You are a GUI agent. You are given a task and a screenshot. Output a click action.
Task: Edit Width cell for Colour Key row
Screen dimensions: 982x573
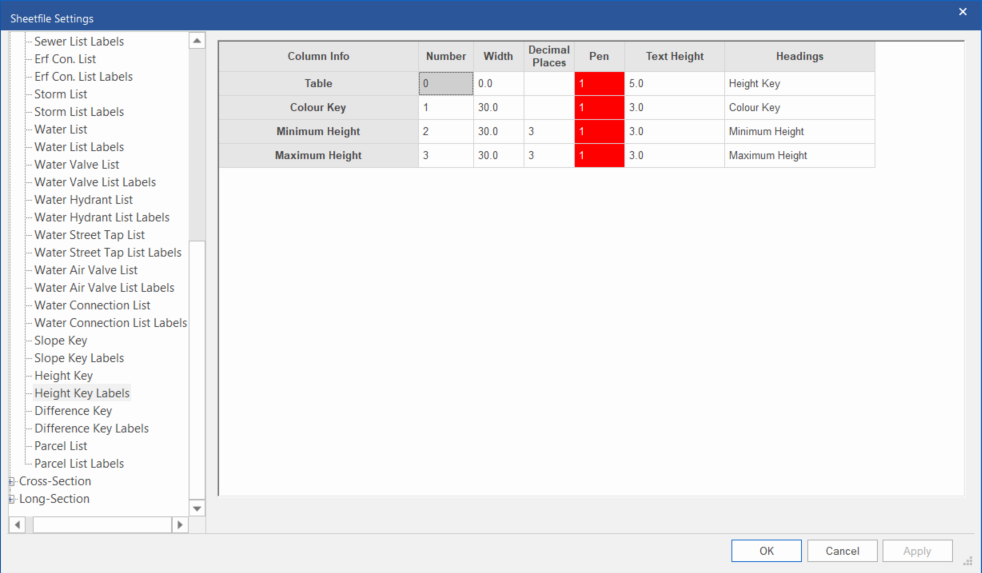[498, 108]
